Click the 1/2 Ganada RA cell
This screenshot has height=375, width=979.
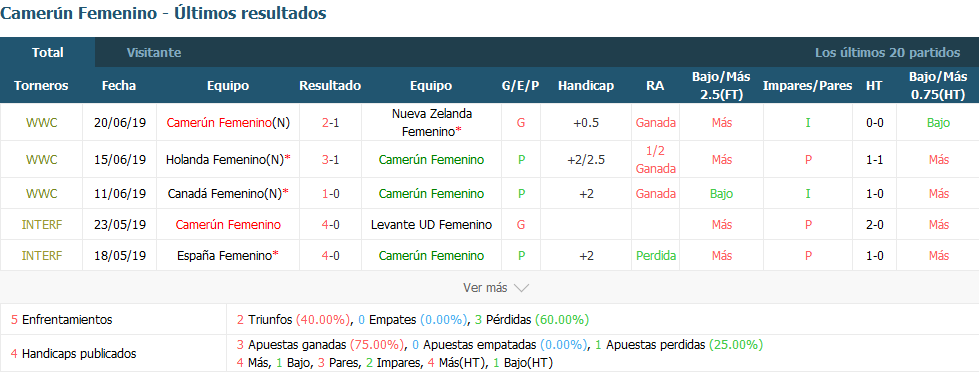click(x=656, y=160)
